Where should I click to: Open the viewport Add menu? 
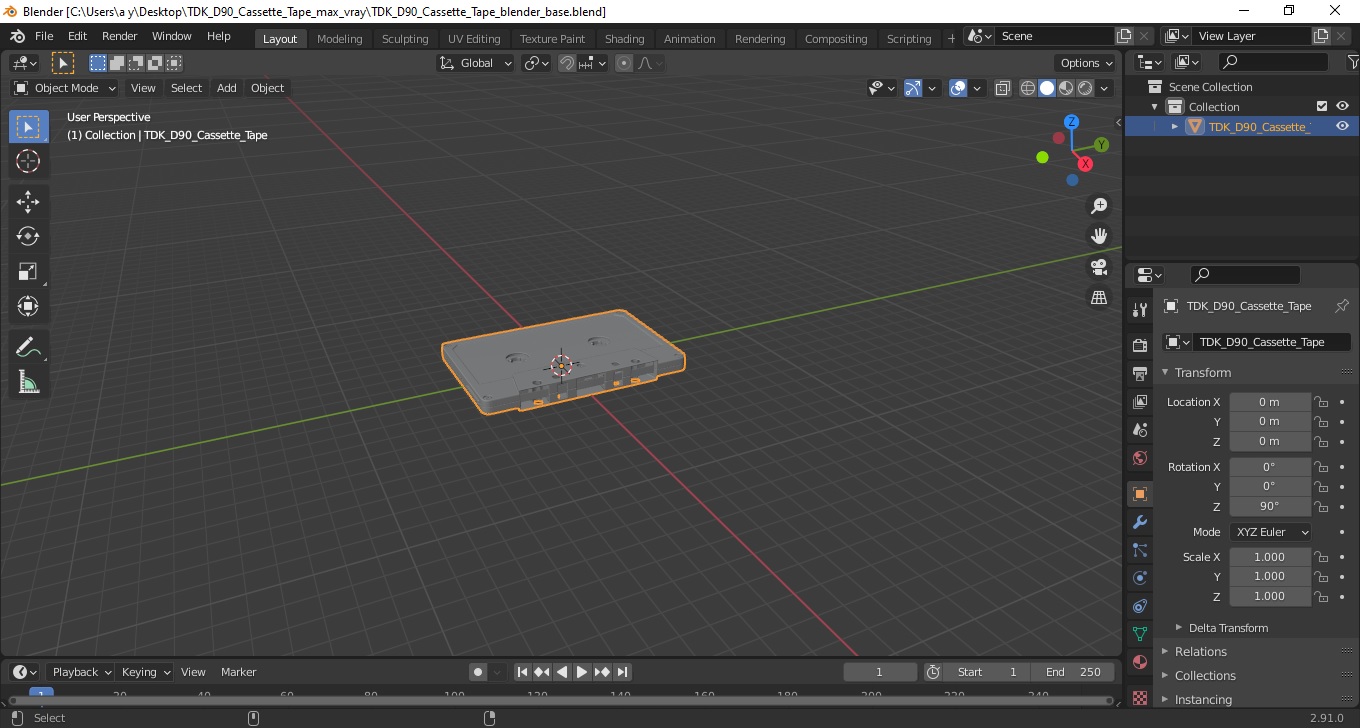tap(227, 88)
